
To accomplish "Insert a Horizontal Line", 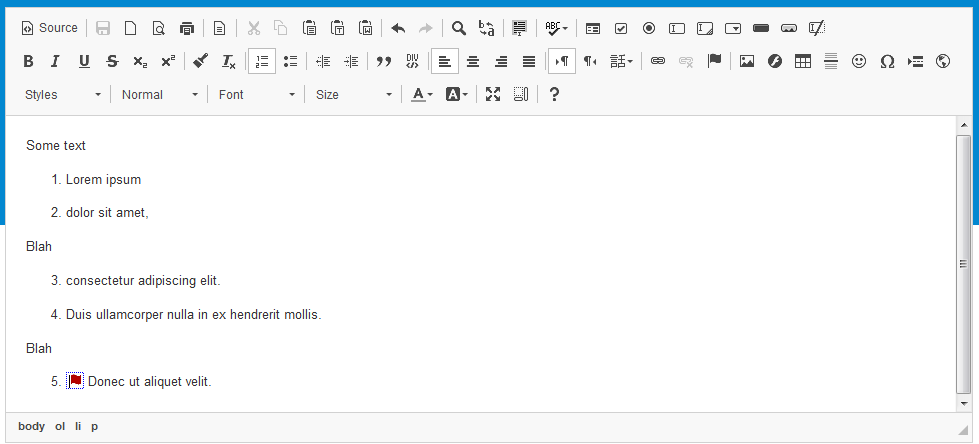I will (x=831, y=61).
